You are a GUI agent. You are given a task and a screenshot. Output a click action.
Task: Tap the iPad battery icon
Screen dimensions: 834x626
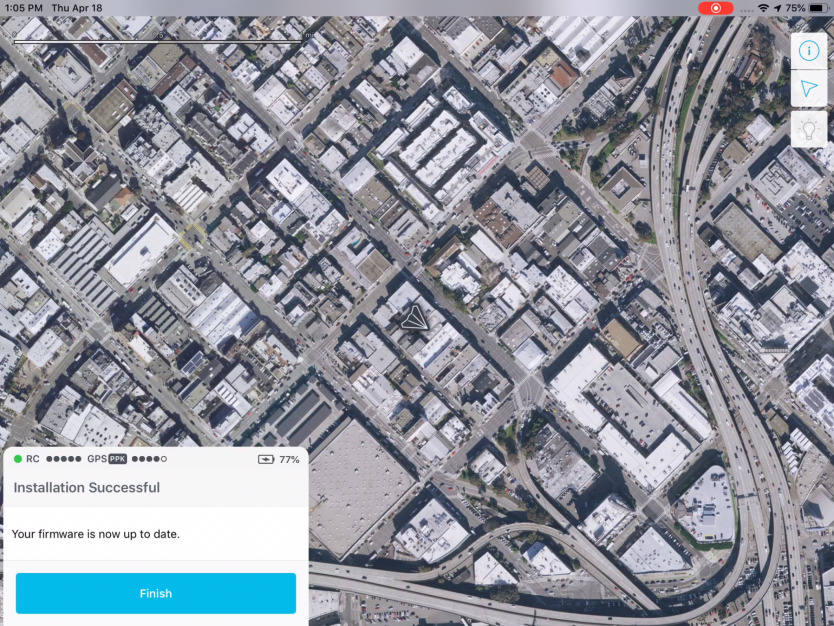tap(818, 8)
